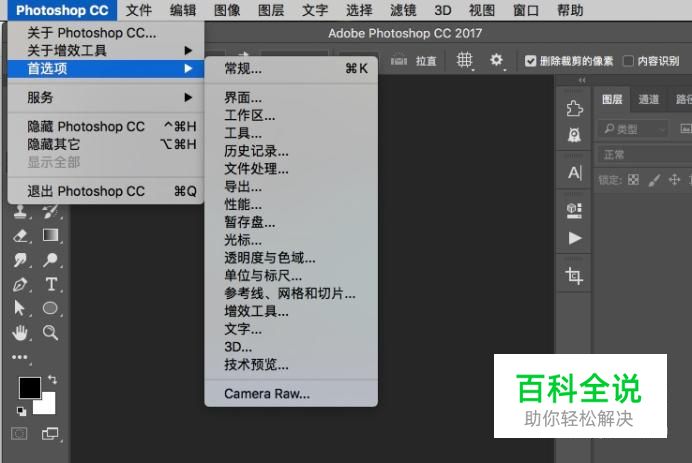Choose 界面... preferences

(291, 98)
